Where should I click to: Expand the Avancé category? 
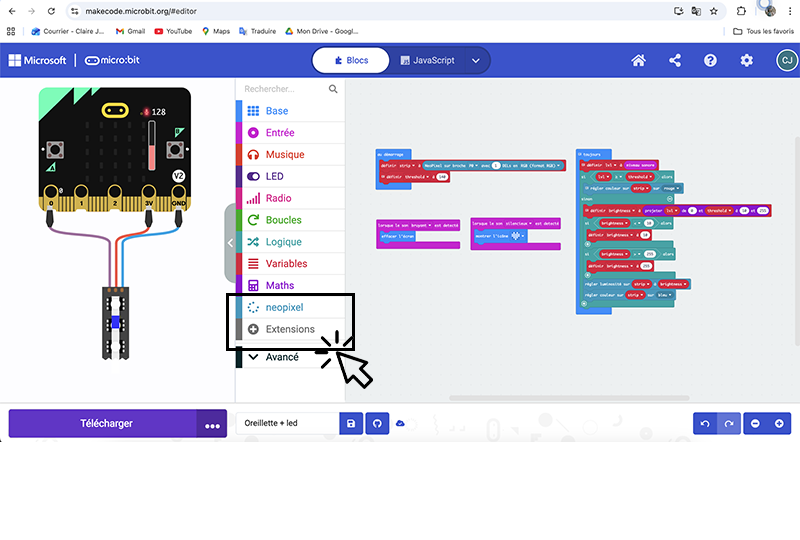click(x=281, y=357)
